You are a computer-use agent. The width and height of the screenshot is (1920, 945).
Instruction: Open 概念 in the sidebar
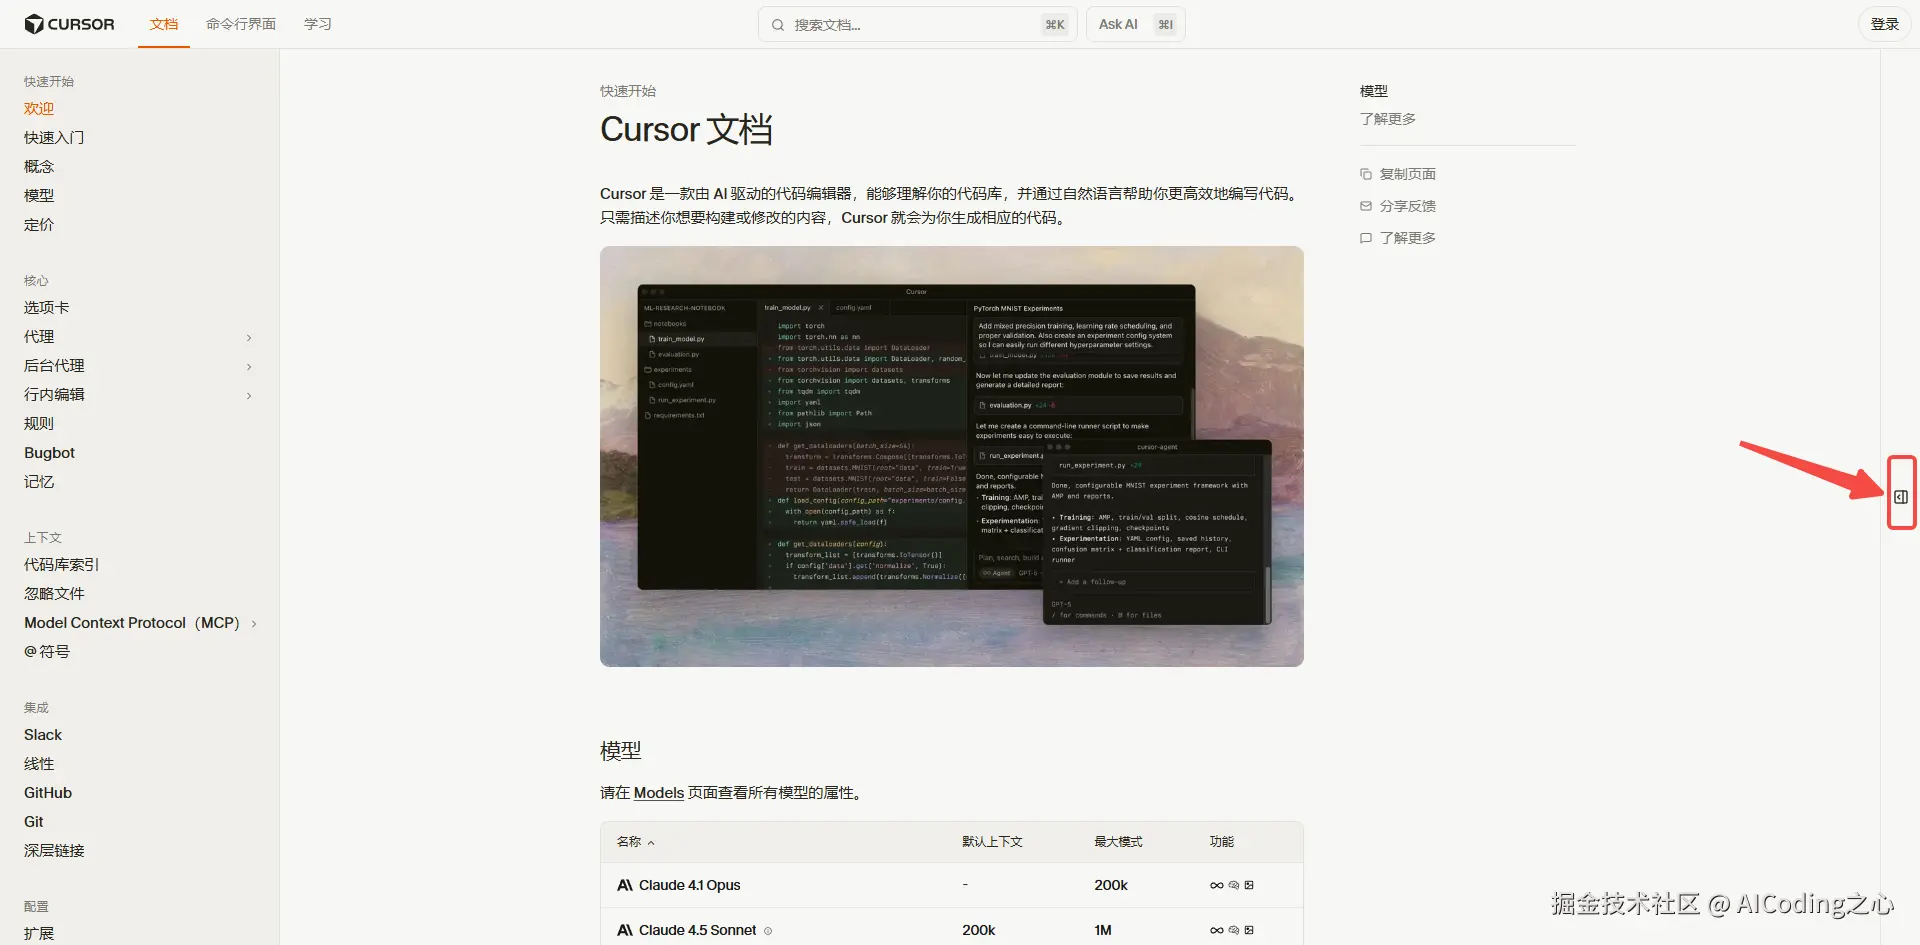click(x=39, y=167)
